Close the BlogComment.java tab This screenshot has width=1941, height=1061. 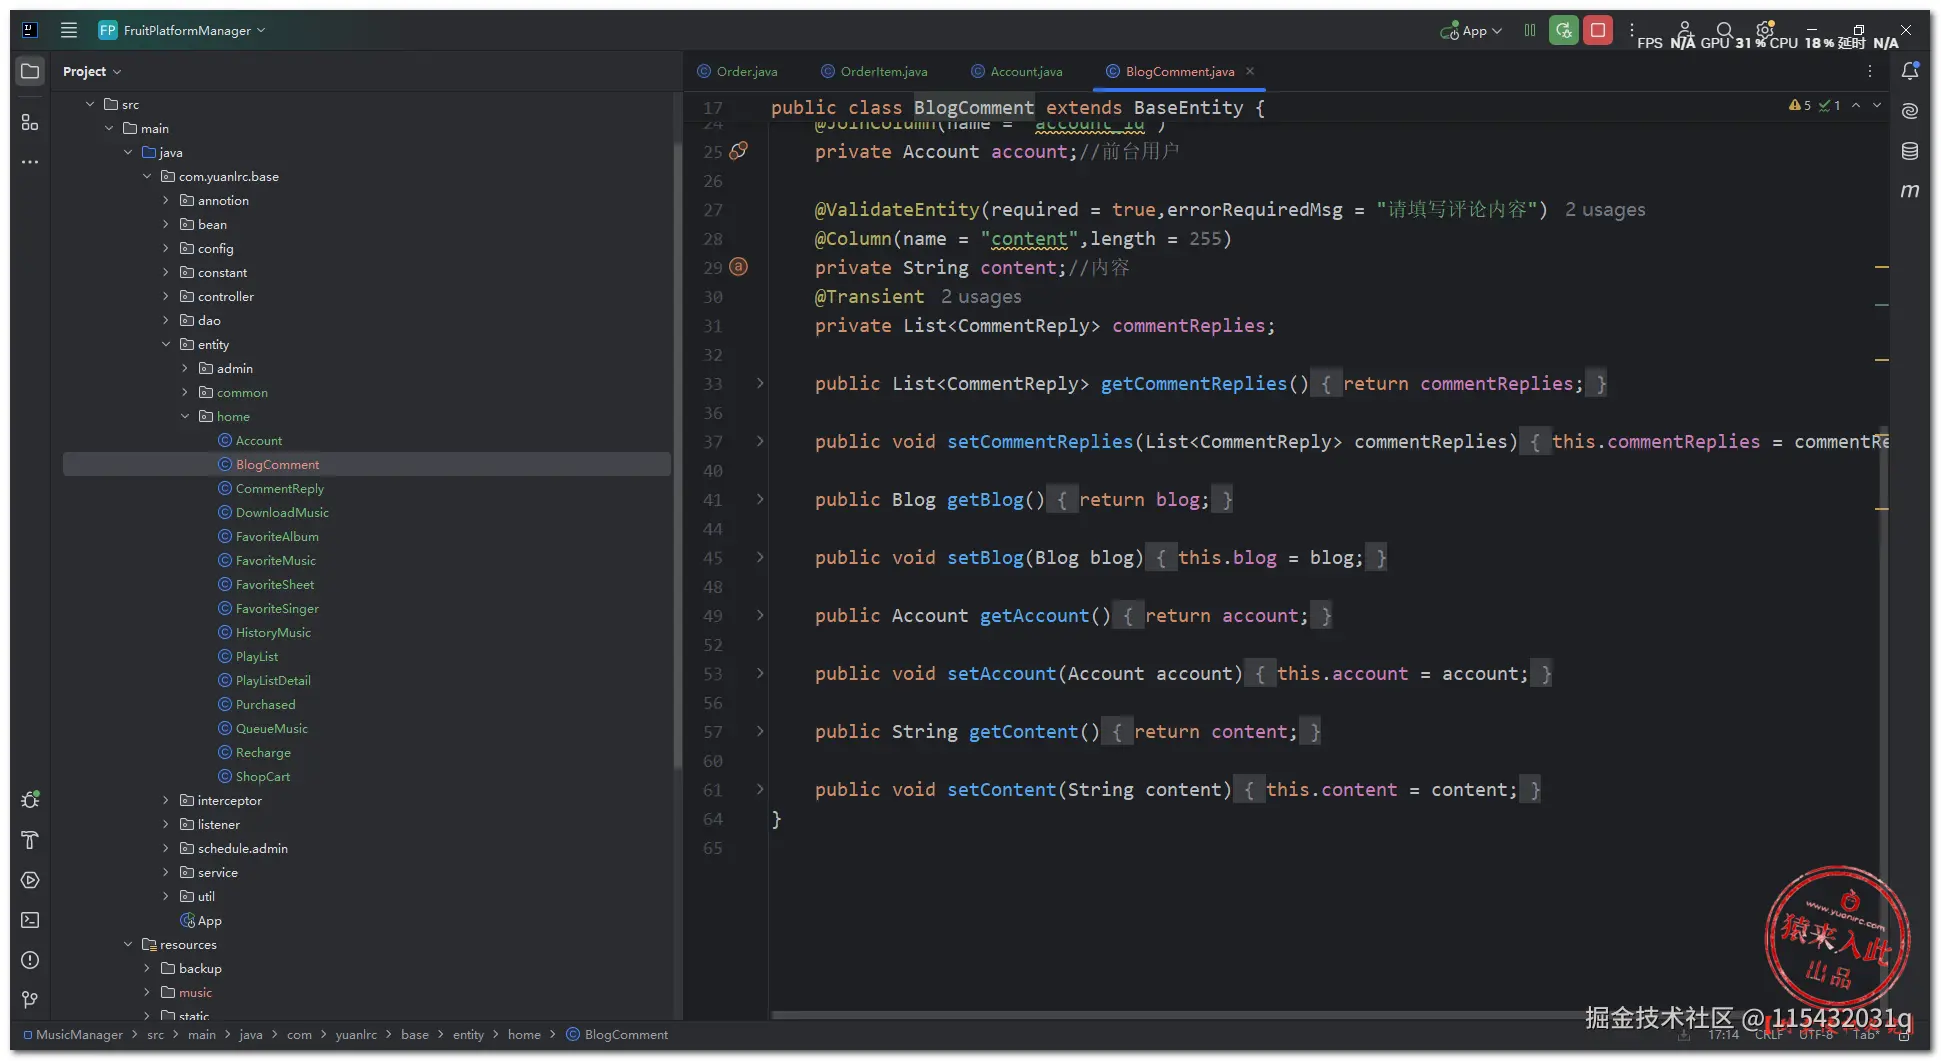pyautogui.click(x=1250, y=71)
